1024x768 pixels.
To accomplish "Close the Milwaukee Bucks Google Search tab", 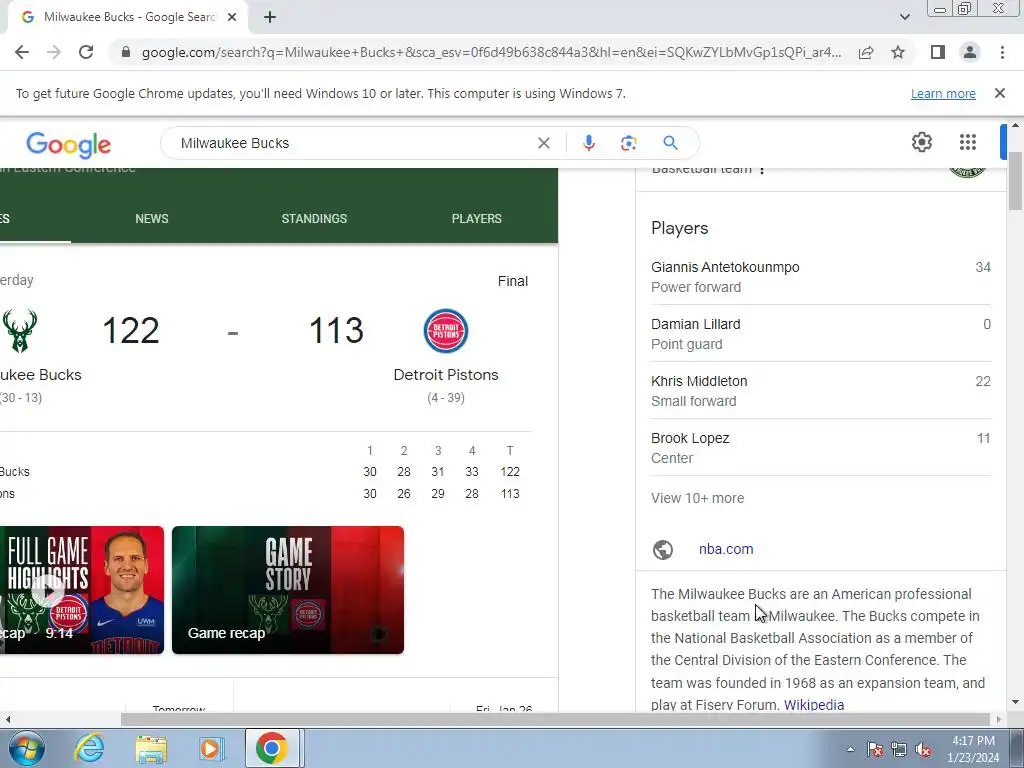I will coord(232,18).
